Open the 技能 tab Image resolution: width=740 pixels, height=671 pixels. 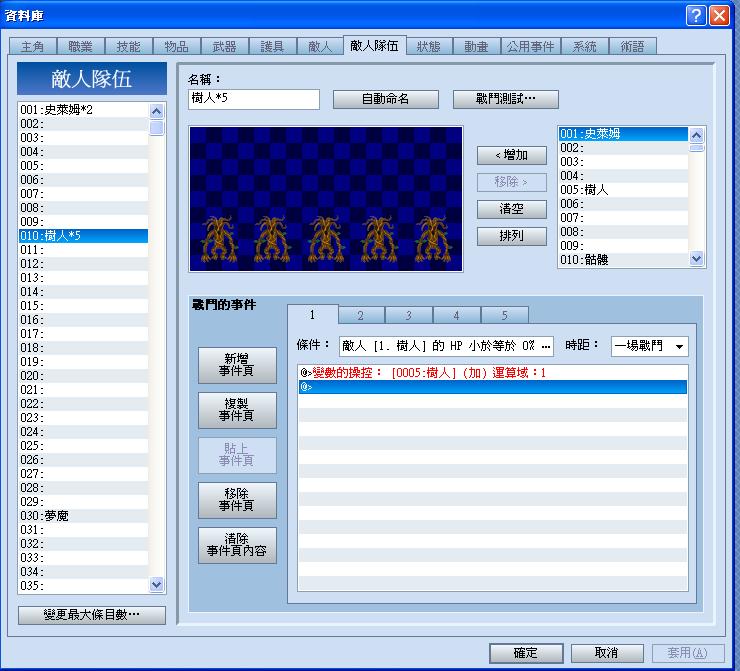[x=129, y=46]
